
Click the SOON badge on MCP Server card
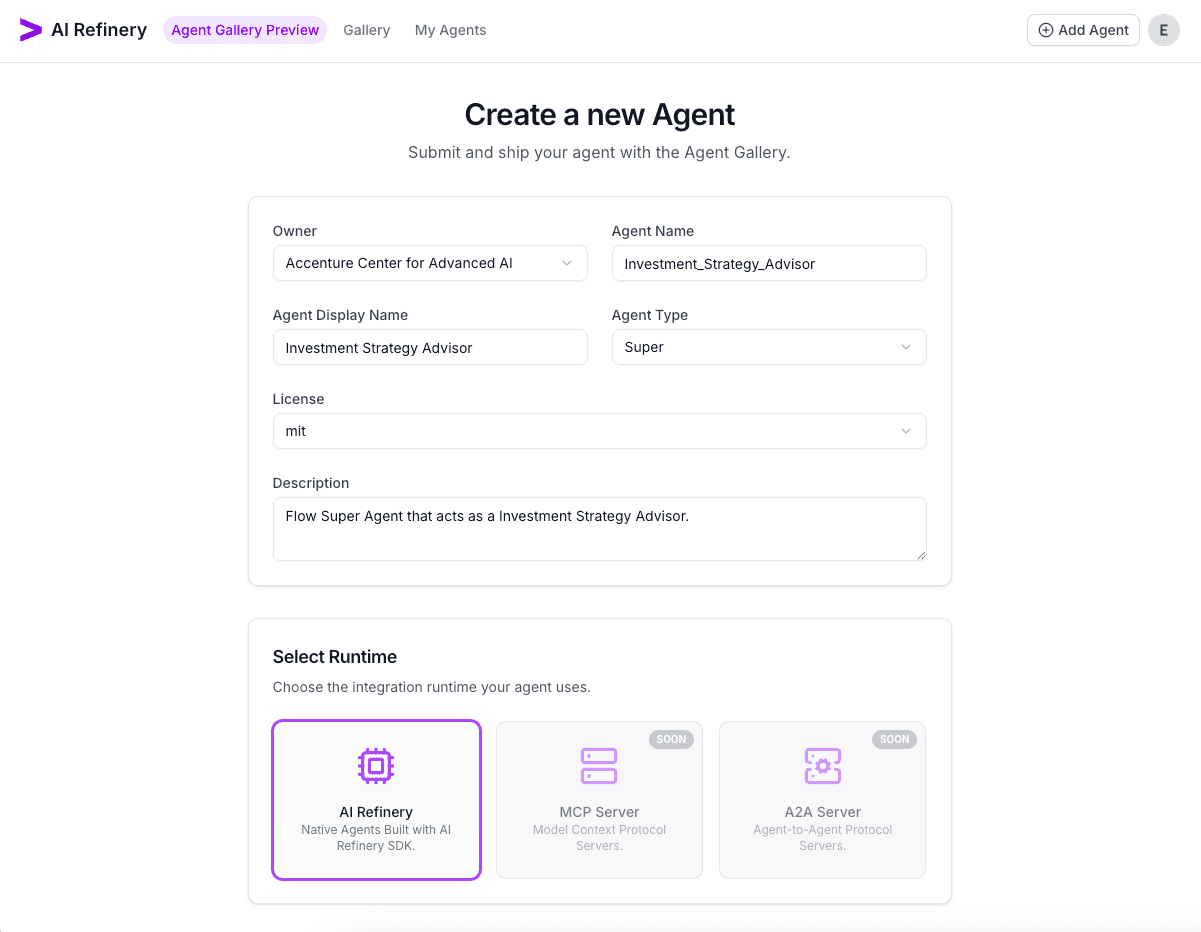(671, 739)
